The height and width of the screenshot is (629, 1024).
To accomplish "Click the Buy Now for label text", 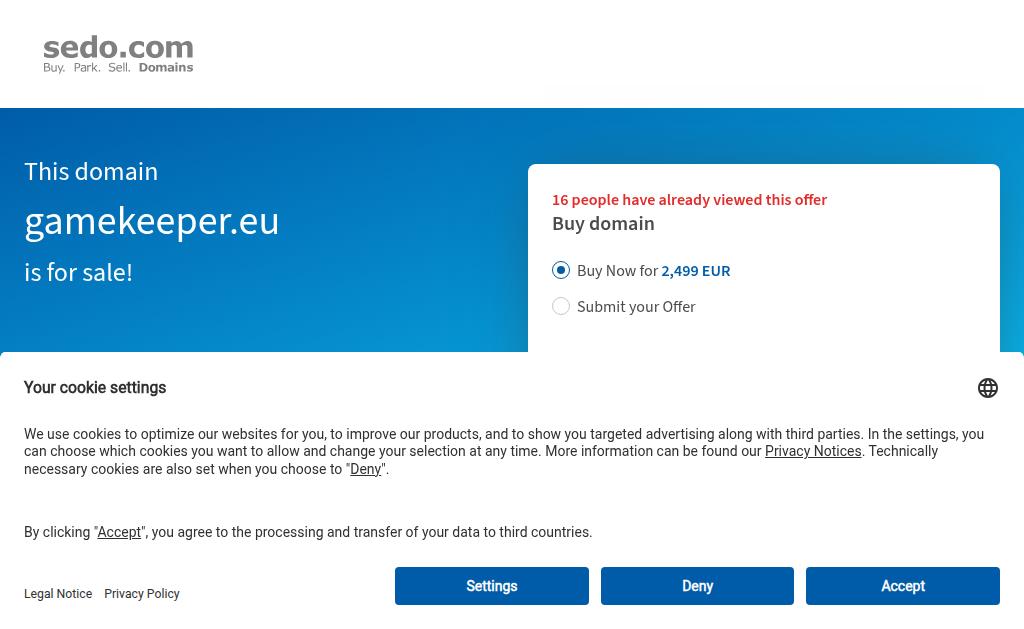I will pos(617,271).
